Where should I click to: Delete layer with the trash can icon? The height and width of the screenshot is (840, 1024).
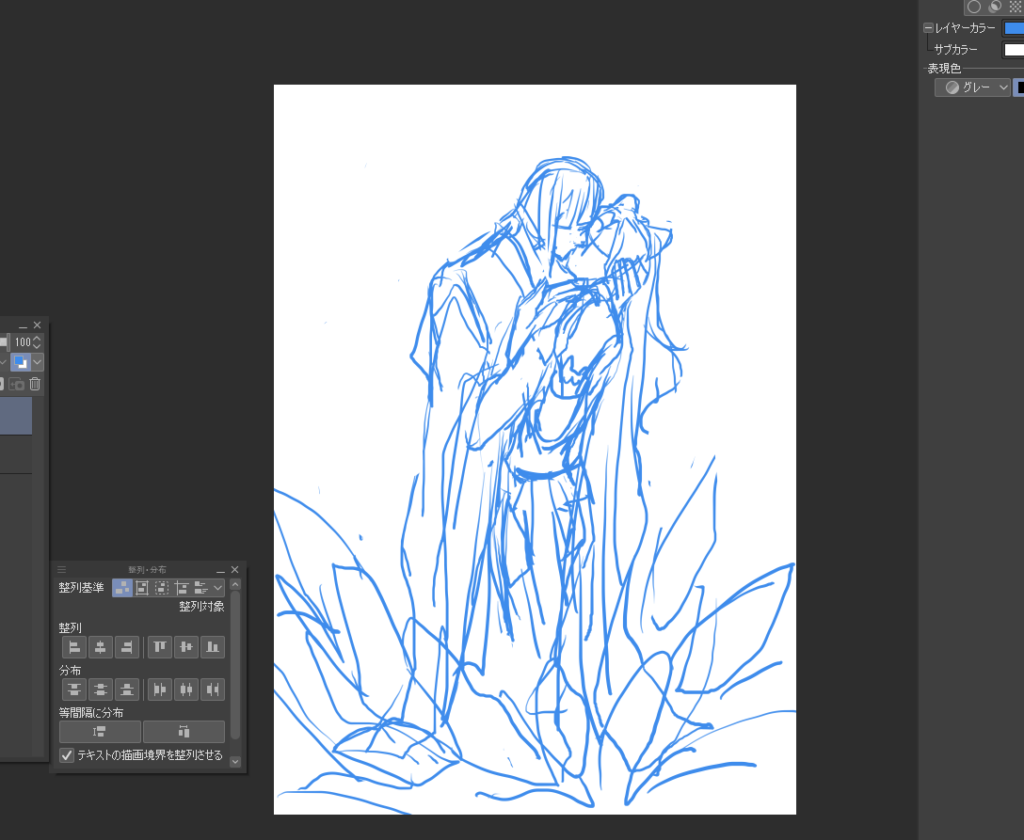(35, 384)
